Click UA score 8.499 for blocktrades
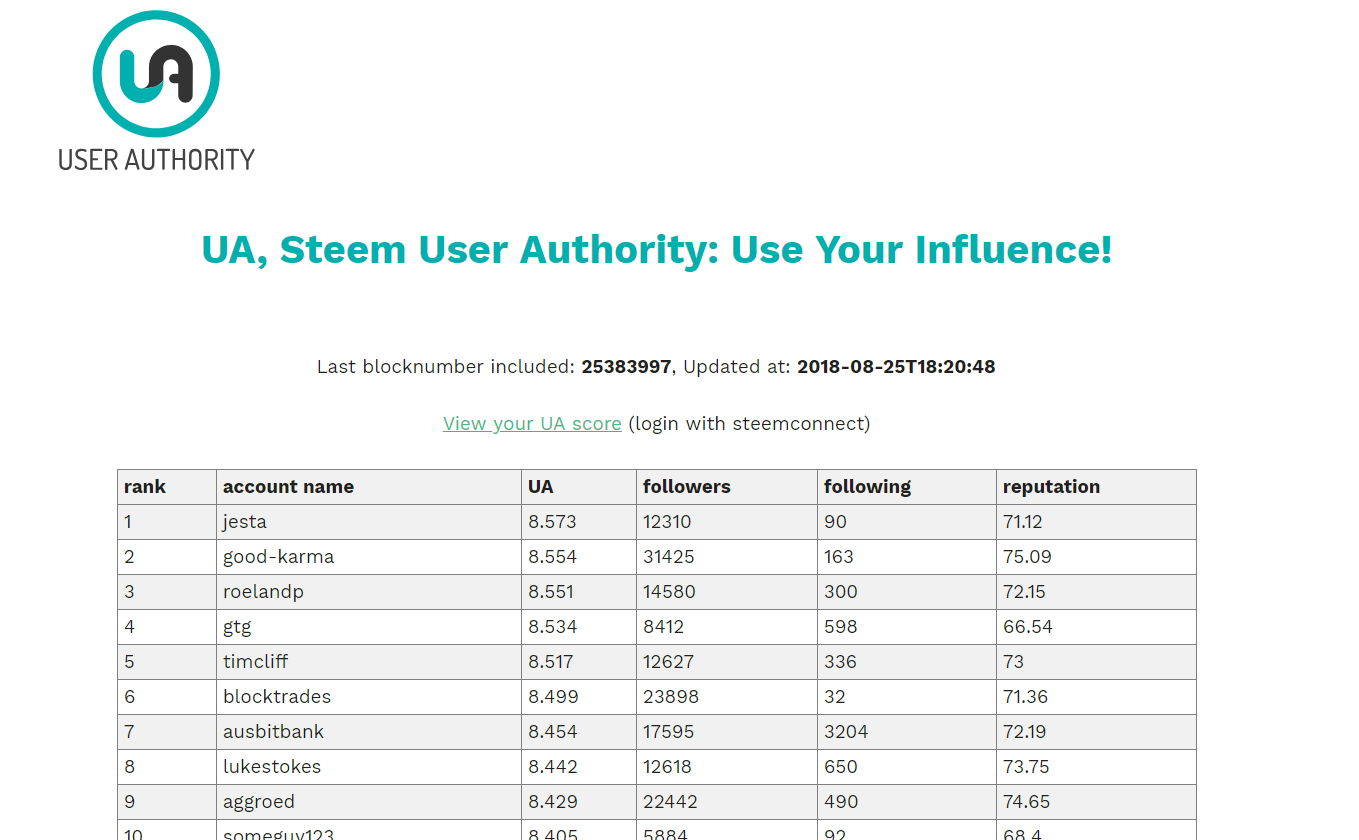Screen dimensions: 1359x840 (553, 697)
